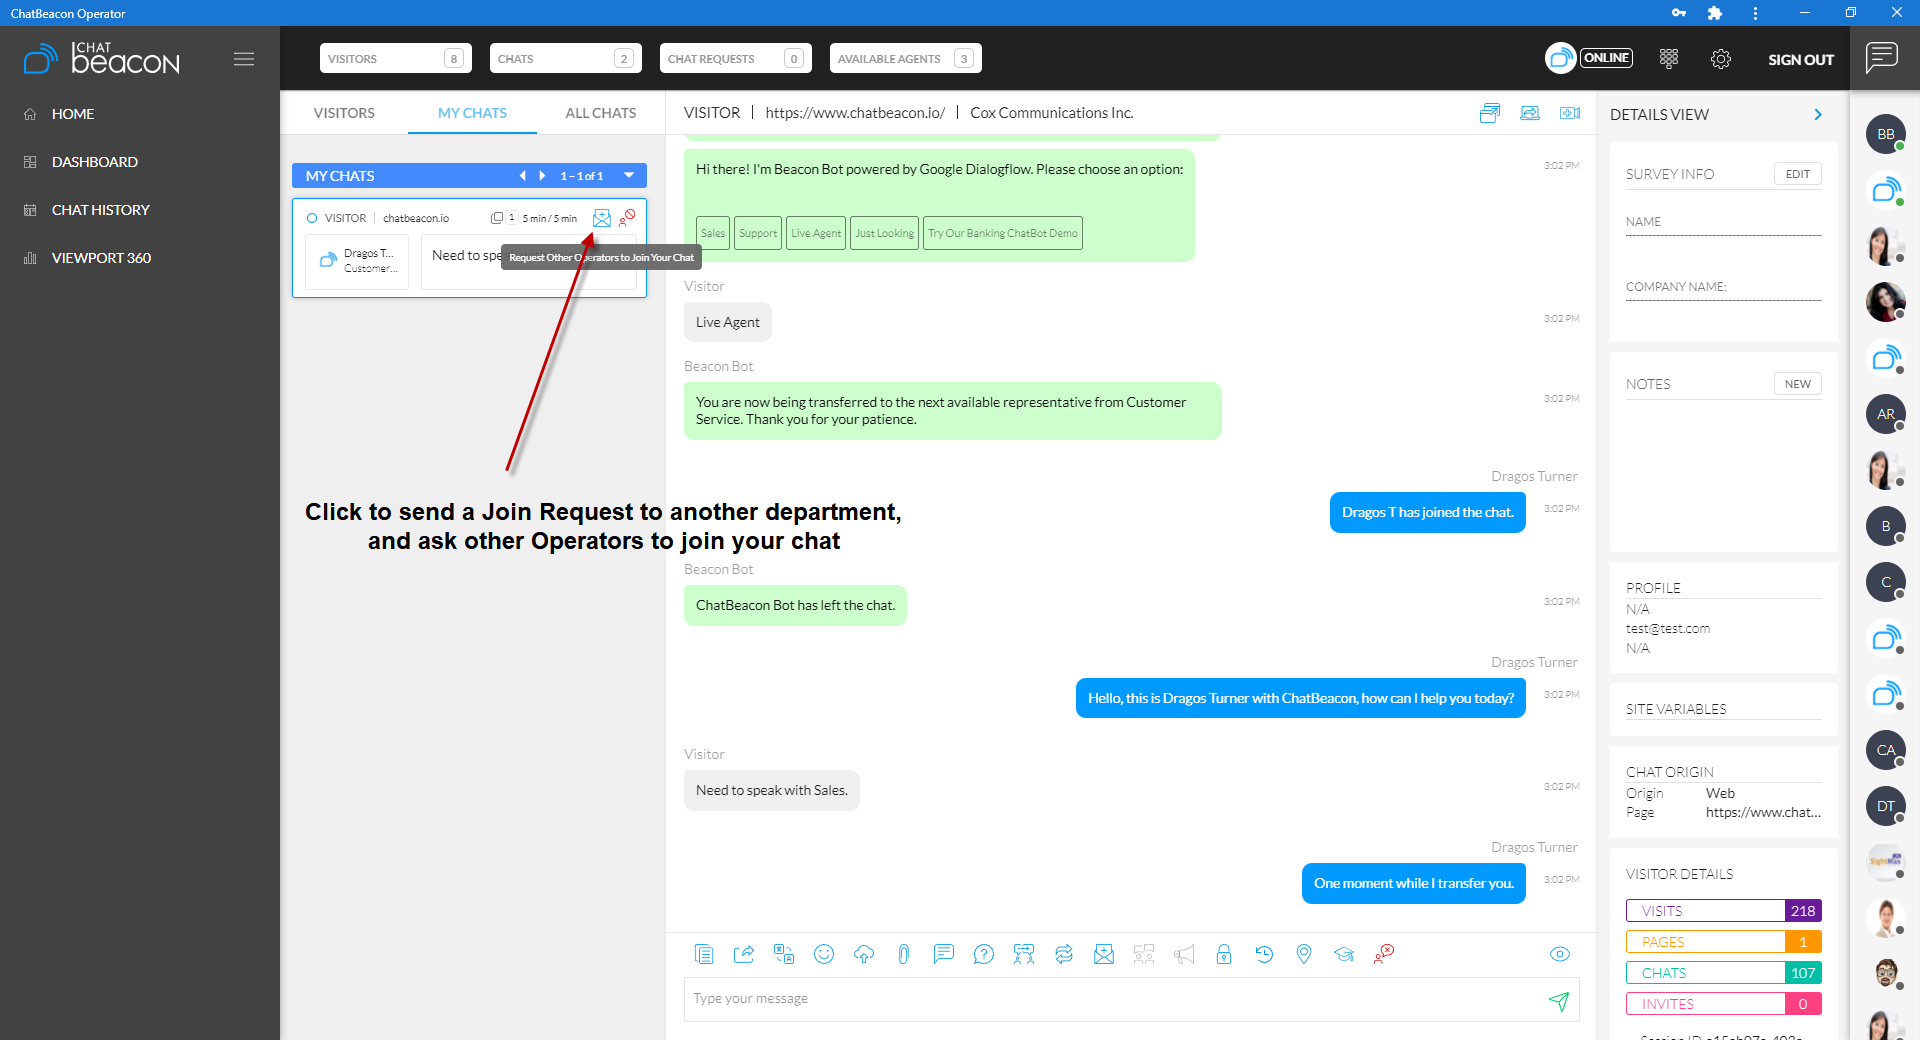Click the Support bot option button
1920x1040 pixels.
click(758, 233)
